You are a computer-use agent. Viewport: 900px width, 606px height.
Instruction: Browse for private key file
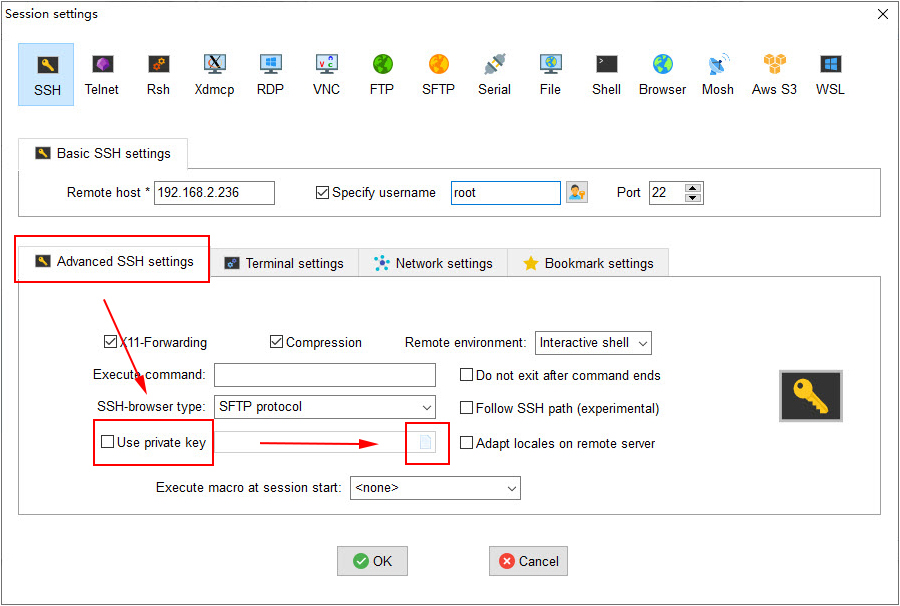click(426, 442)
